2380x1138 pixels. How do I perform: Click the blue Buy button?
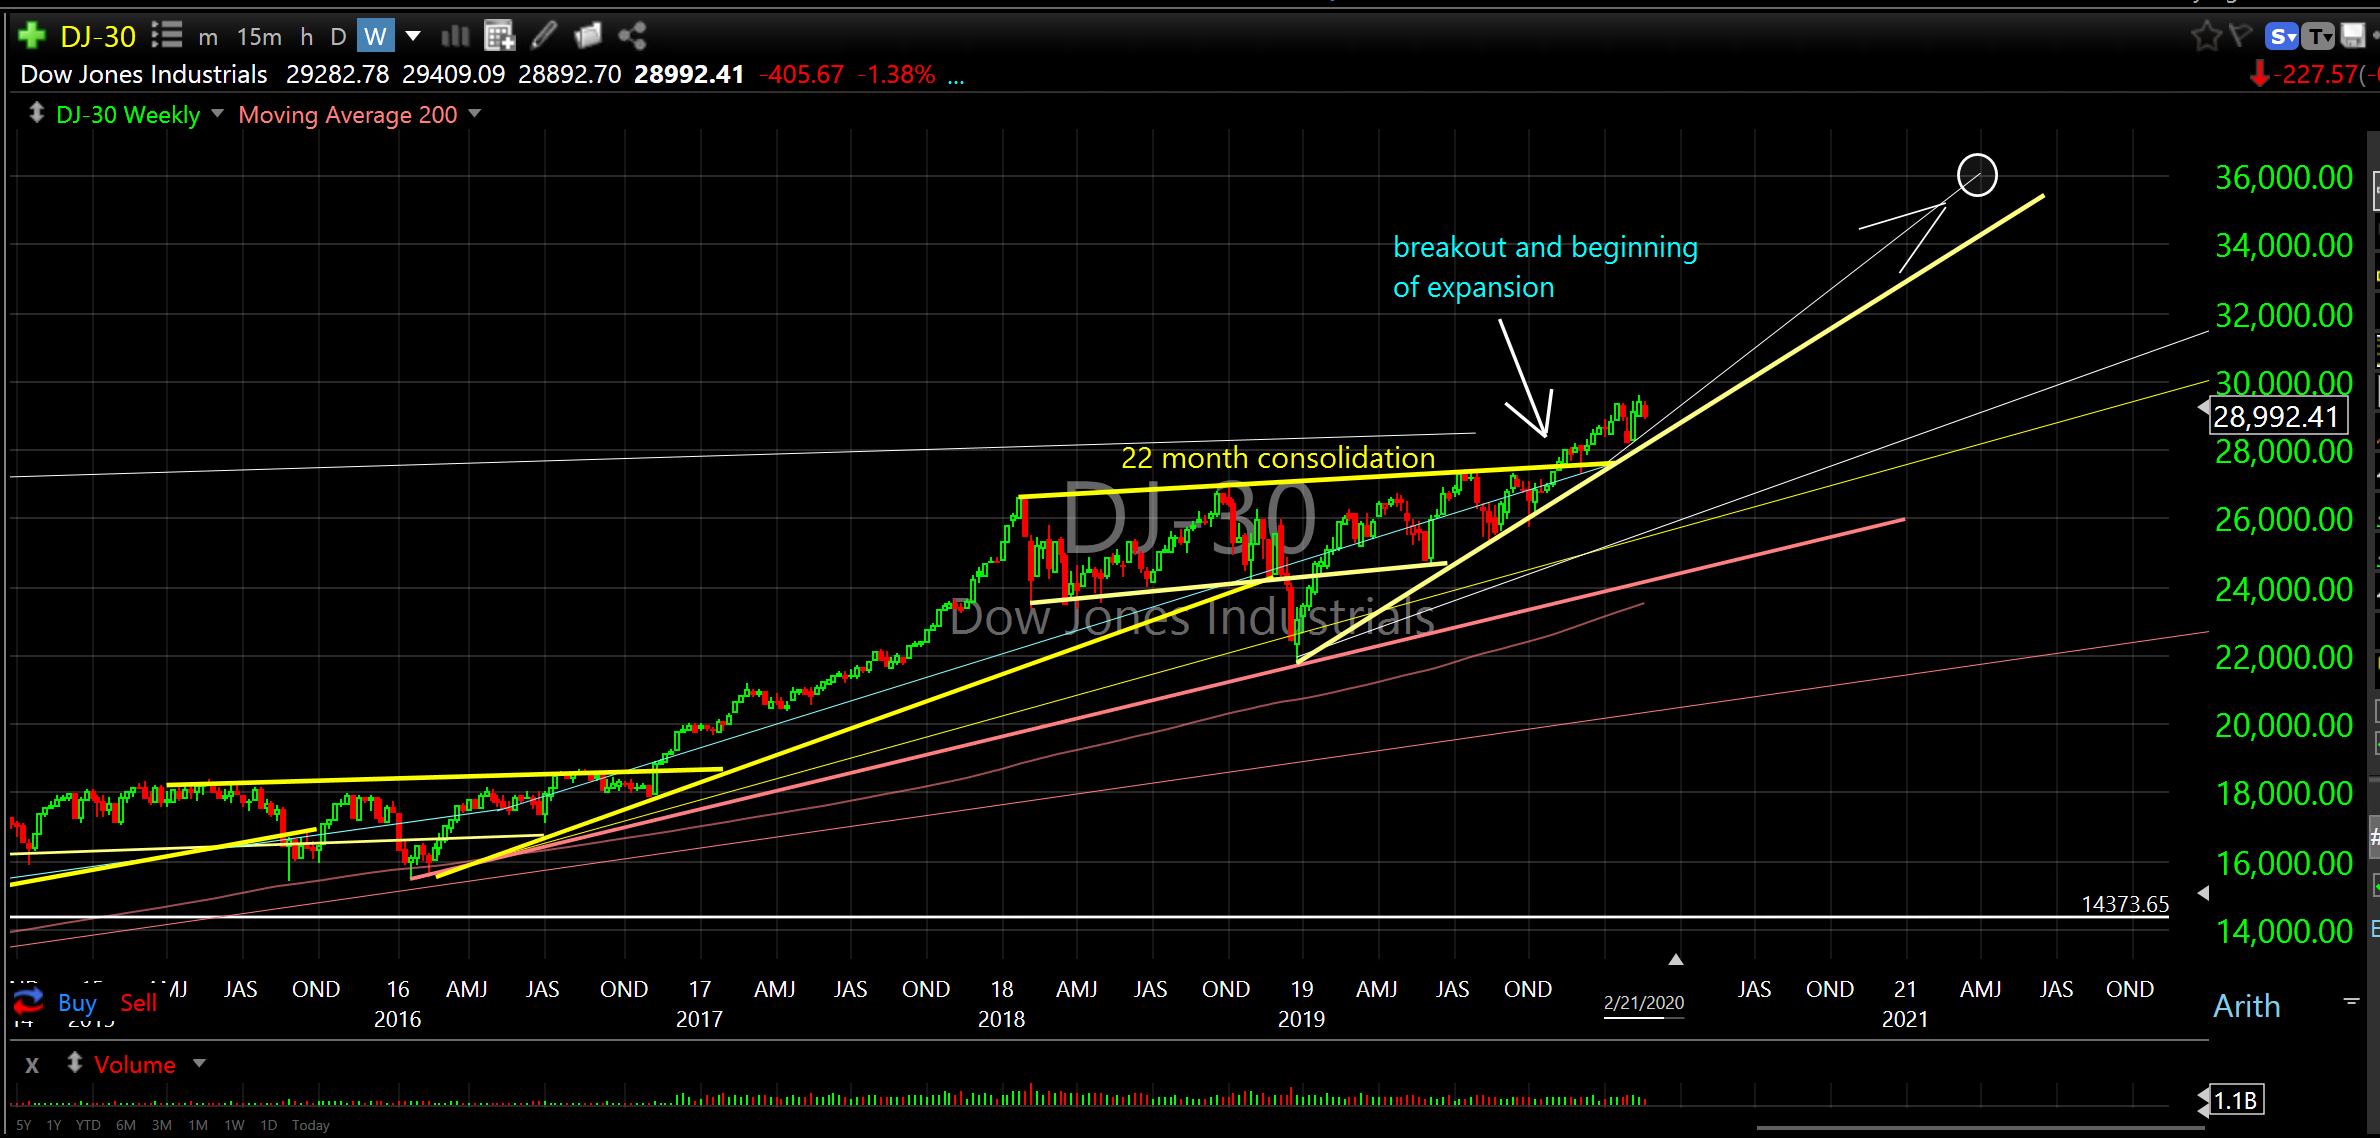(x=77, y=1002)
